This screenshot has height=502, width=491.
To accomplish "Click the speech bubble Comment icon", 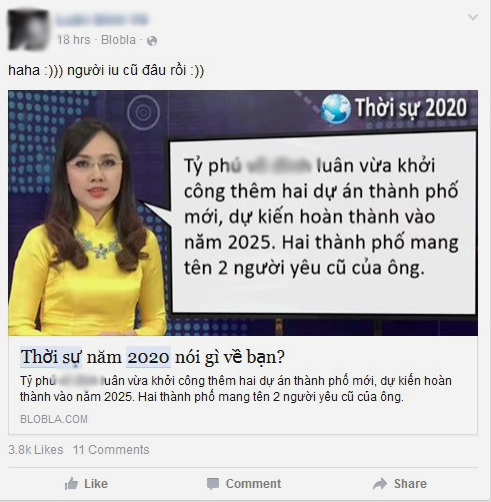I will pos(213,484).
